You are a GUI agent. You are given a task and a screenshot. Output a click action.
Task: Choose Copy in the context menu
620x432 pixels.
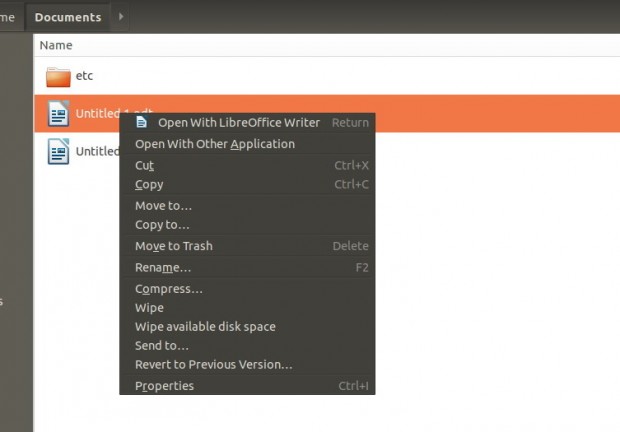coord(149,185)
